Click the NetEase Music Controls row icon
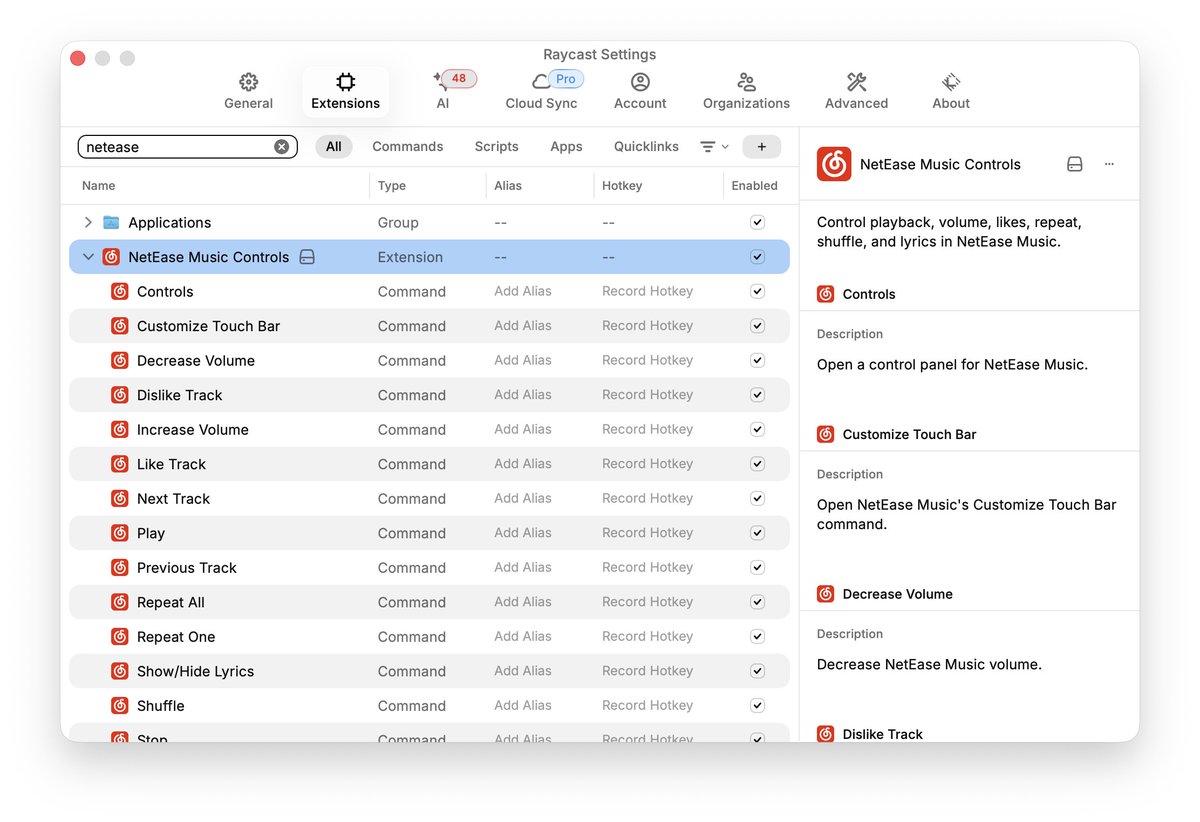Viewport: 1200px width, 822px height. (x=111, y=257)
